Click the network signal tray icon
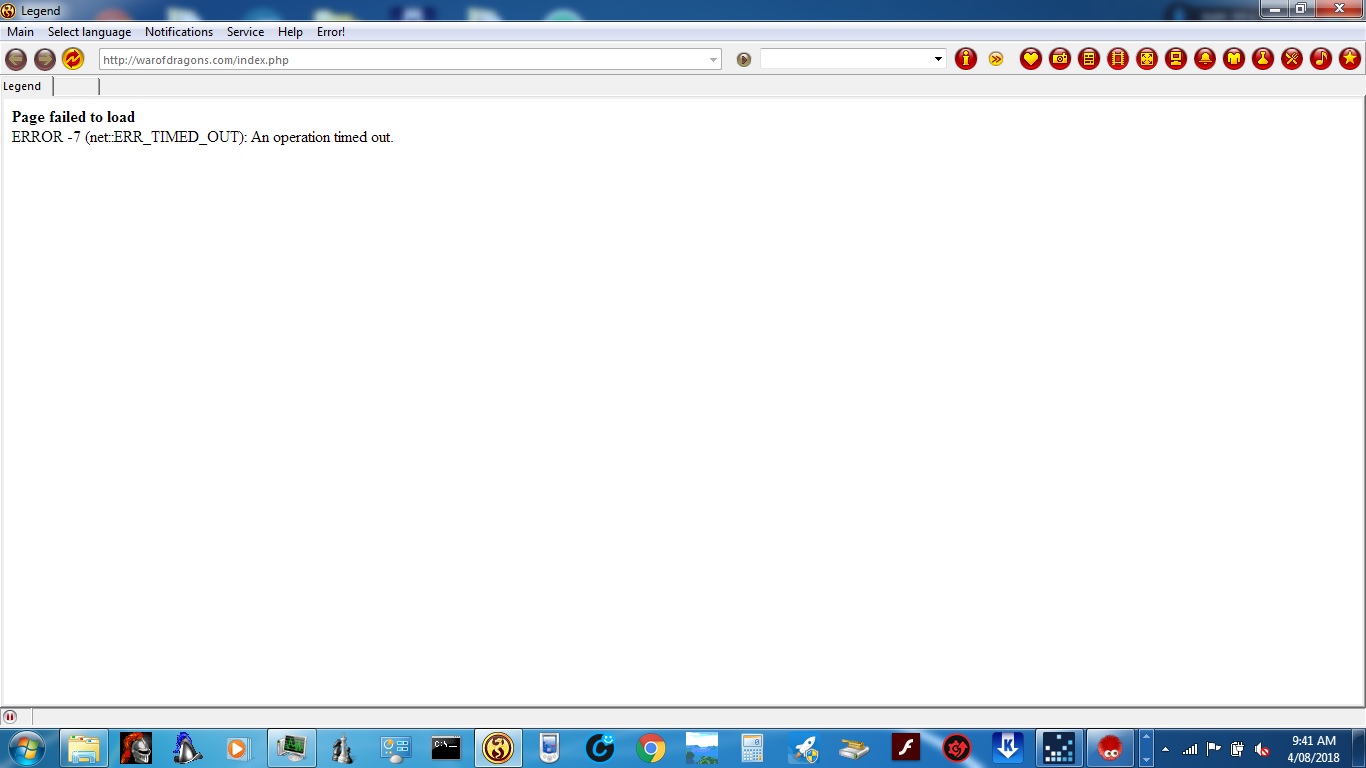The height and width of the screenshot is (768, 1366). 1190,749
